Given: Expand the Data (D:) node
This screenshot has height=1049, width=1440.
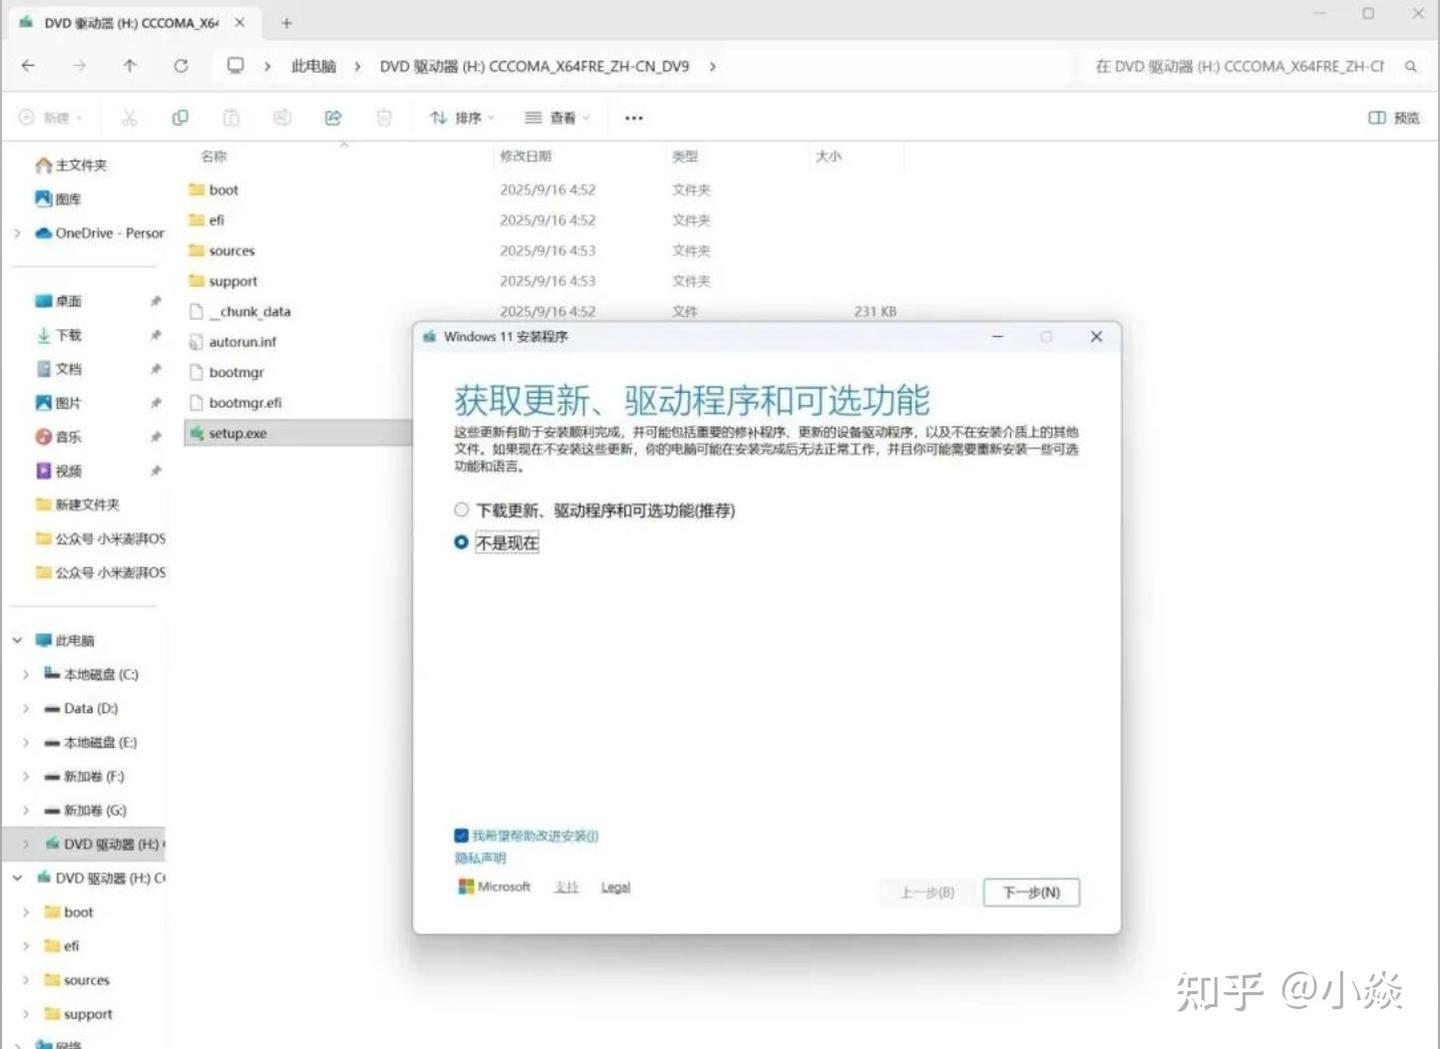Looking at the screenshot, I should point(26,709).
